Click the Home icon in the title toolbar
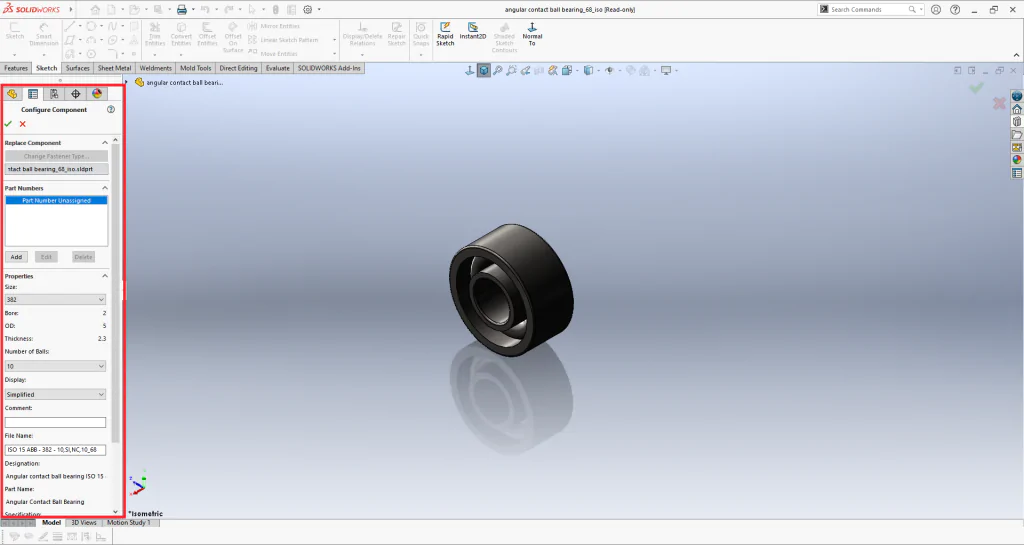Screen dimensions: 1024x545 click(95, 10)
